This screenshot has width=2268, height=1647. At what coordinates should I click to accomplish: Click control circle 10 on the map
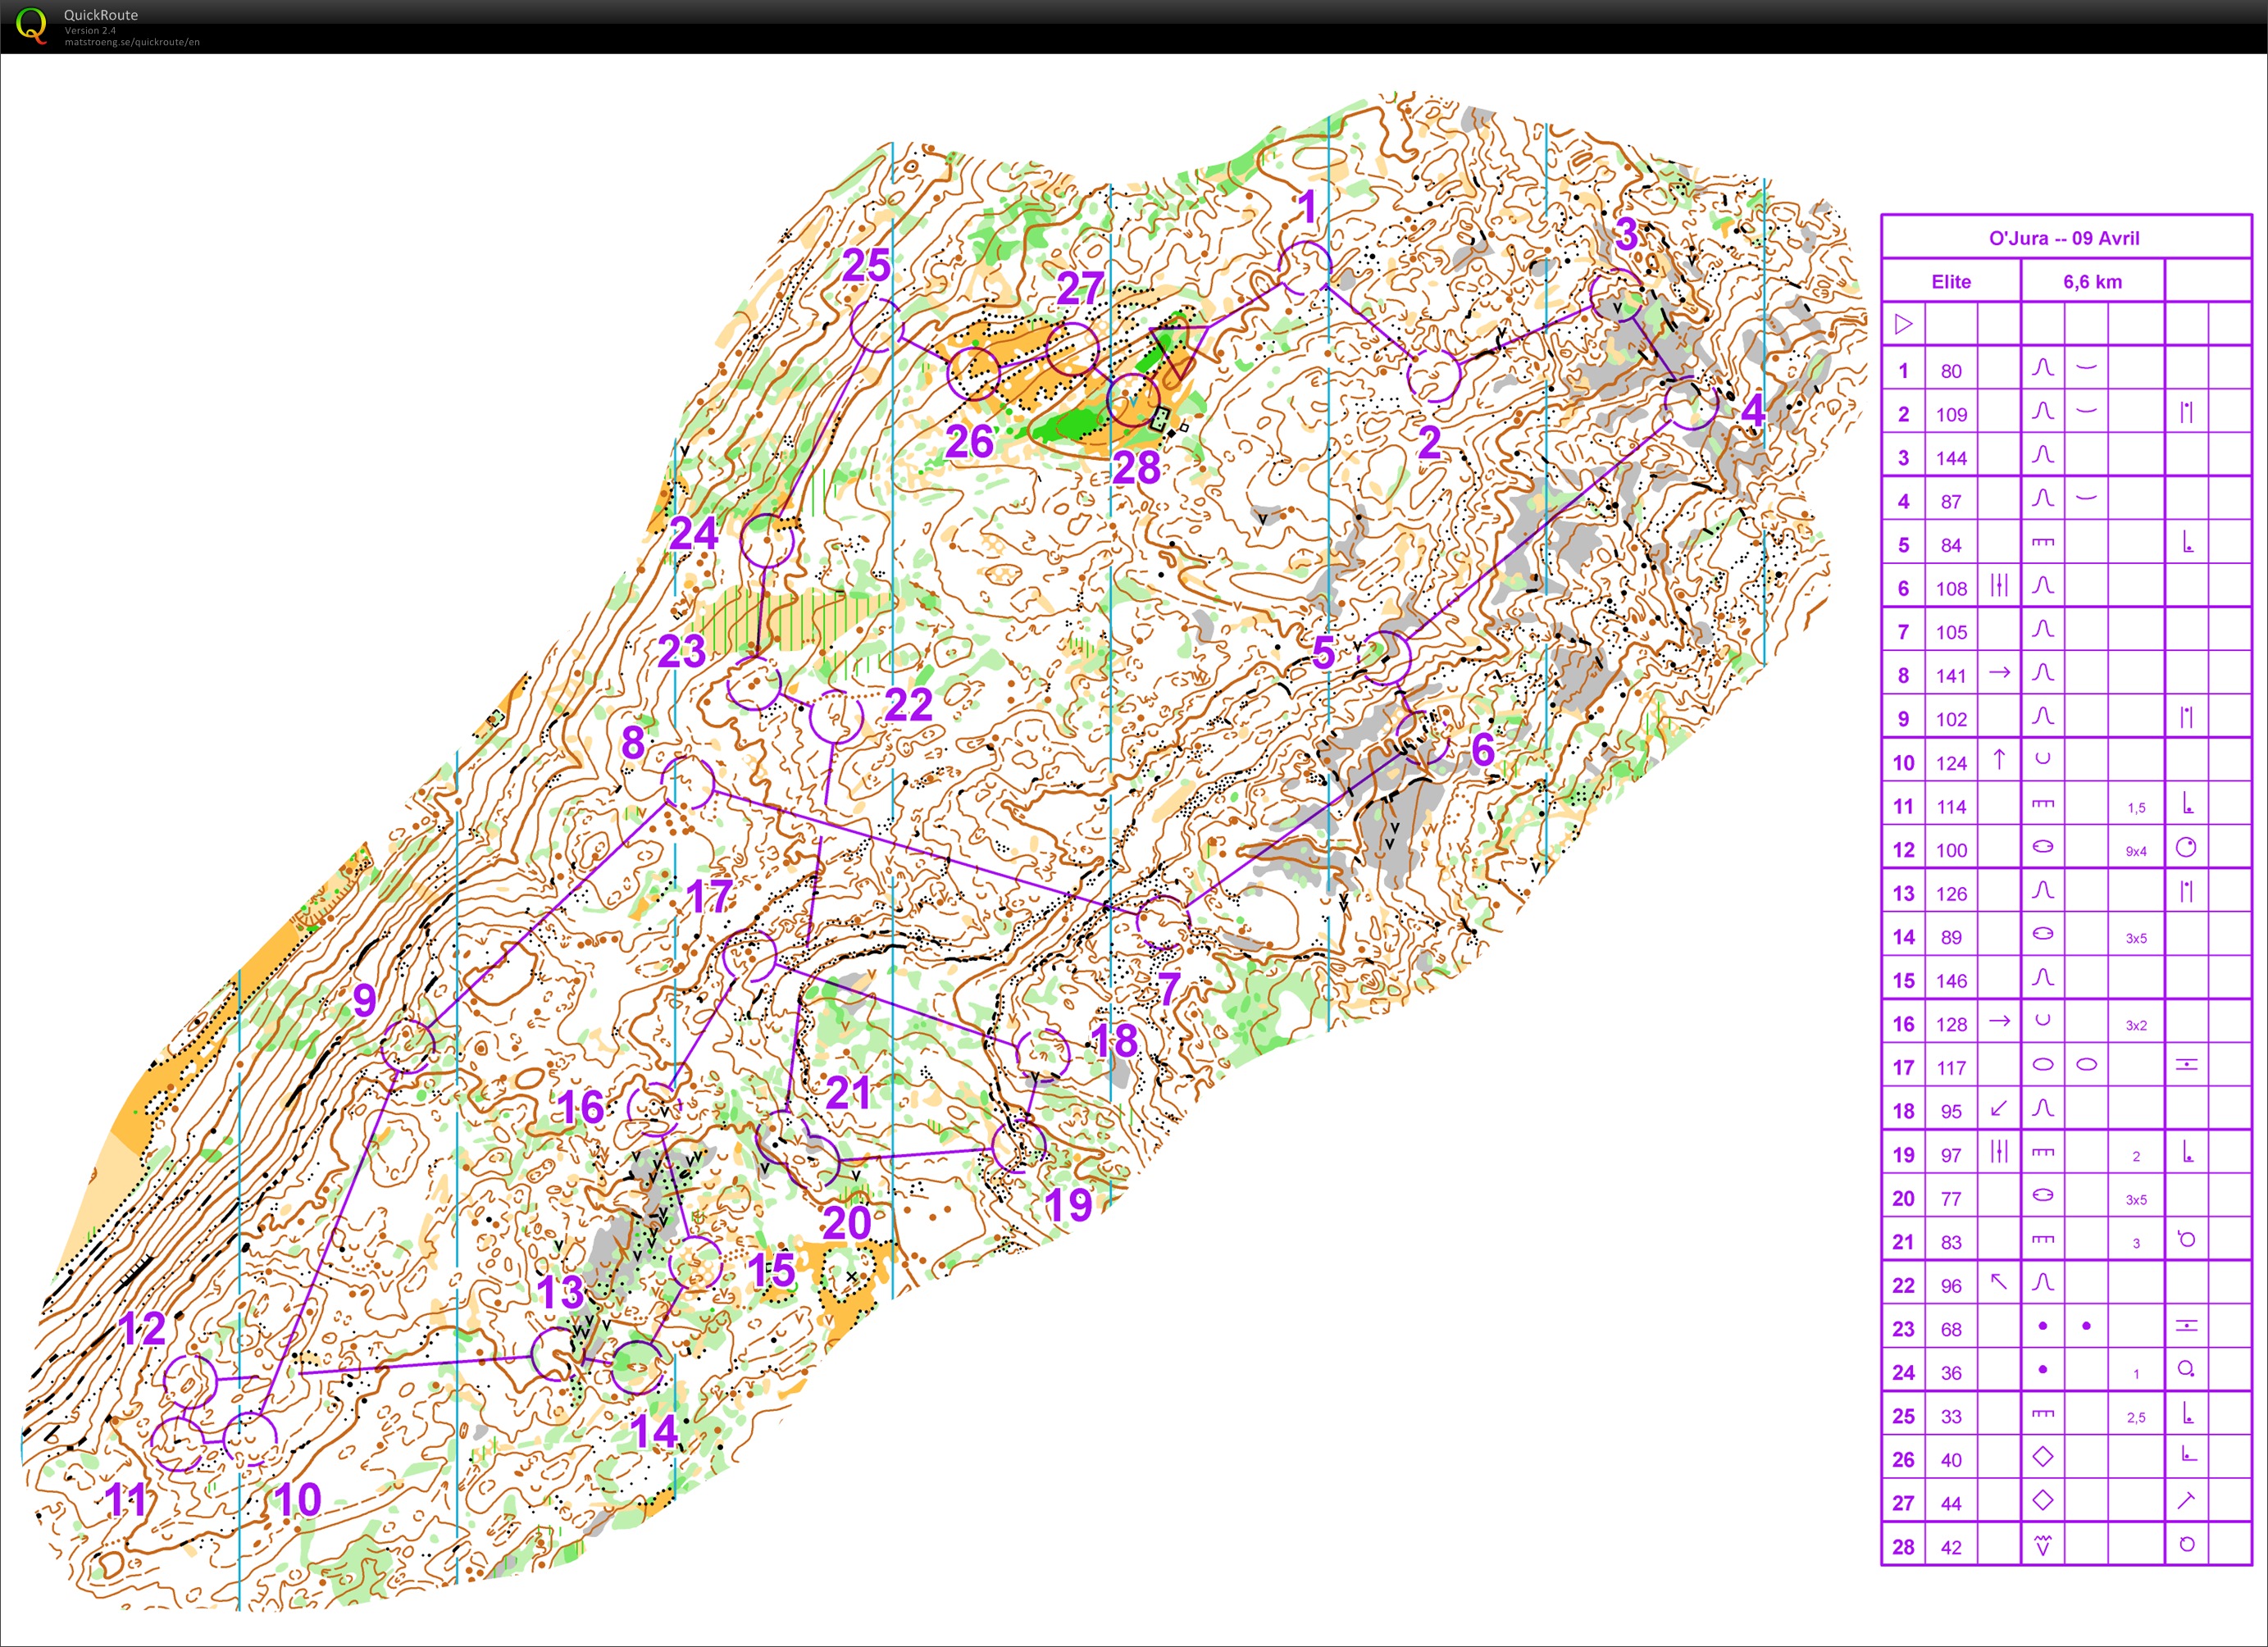tap(250, 1439)
